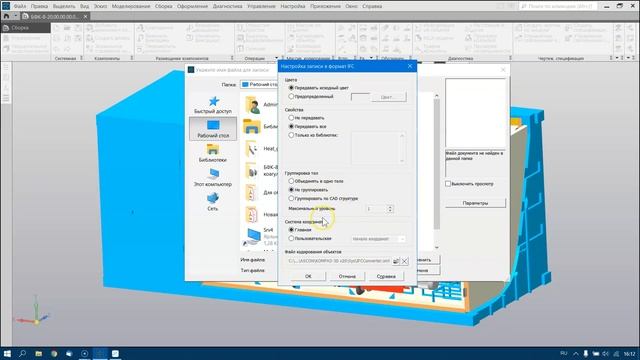
Task: Open the 'Диагностика' menu
Action: 227,6
